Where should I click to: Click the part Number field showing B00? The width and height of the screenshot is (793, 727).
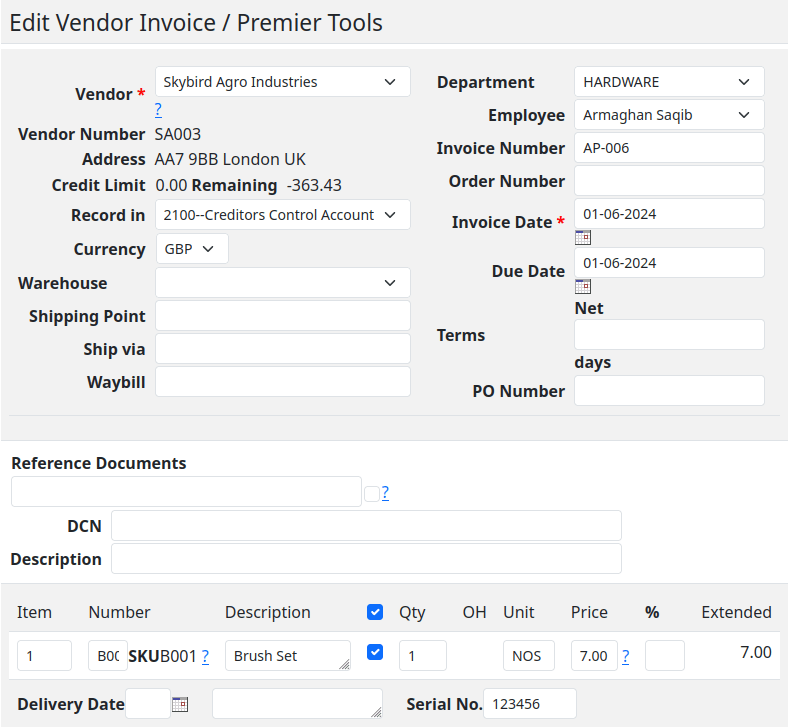107,656
